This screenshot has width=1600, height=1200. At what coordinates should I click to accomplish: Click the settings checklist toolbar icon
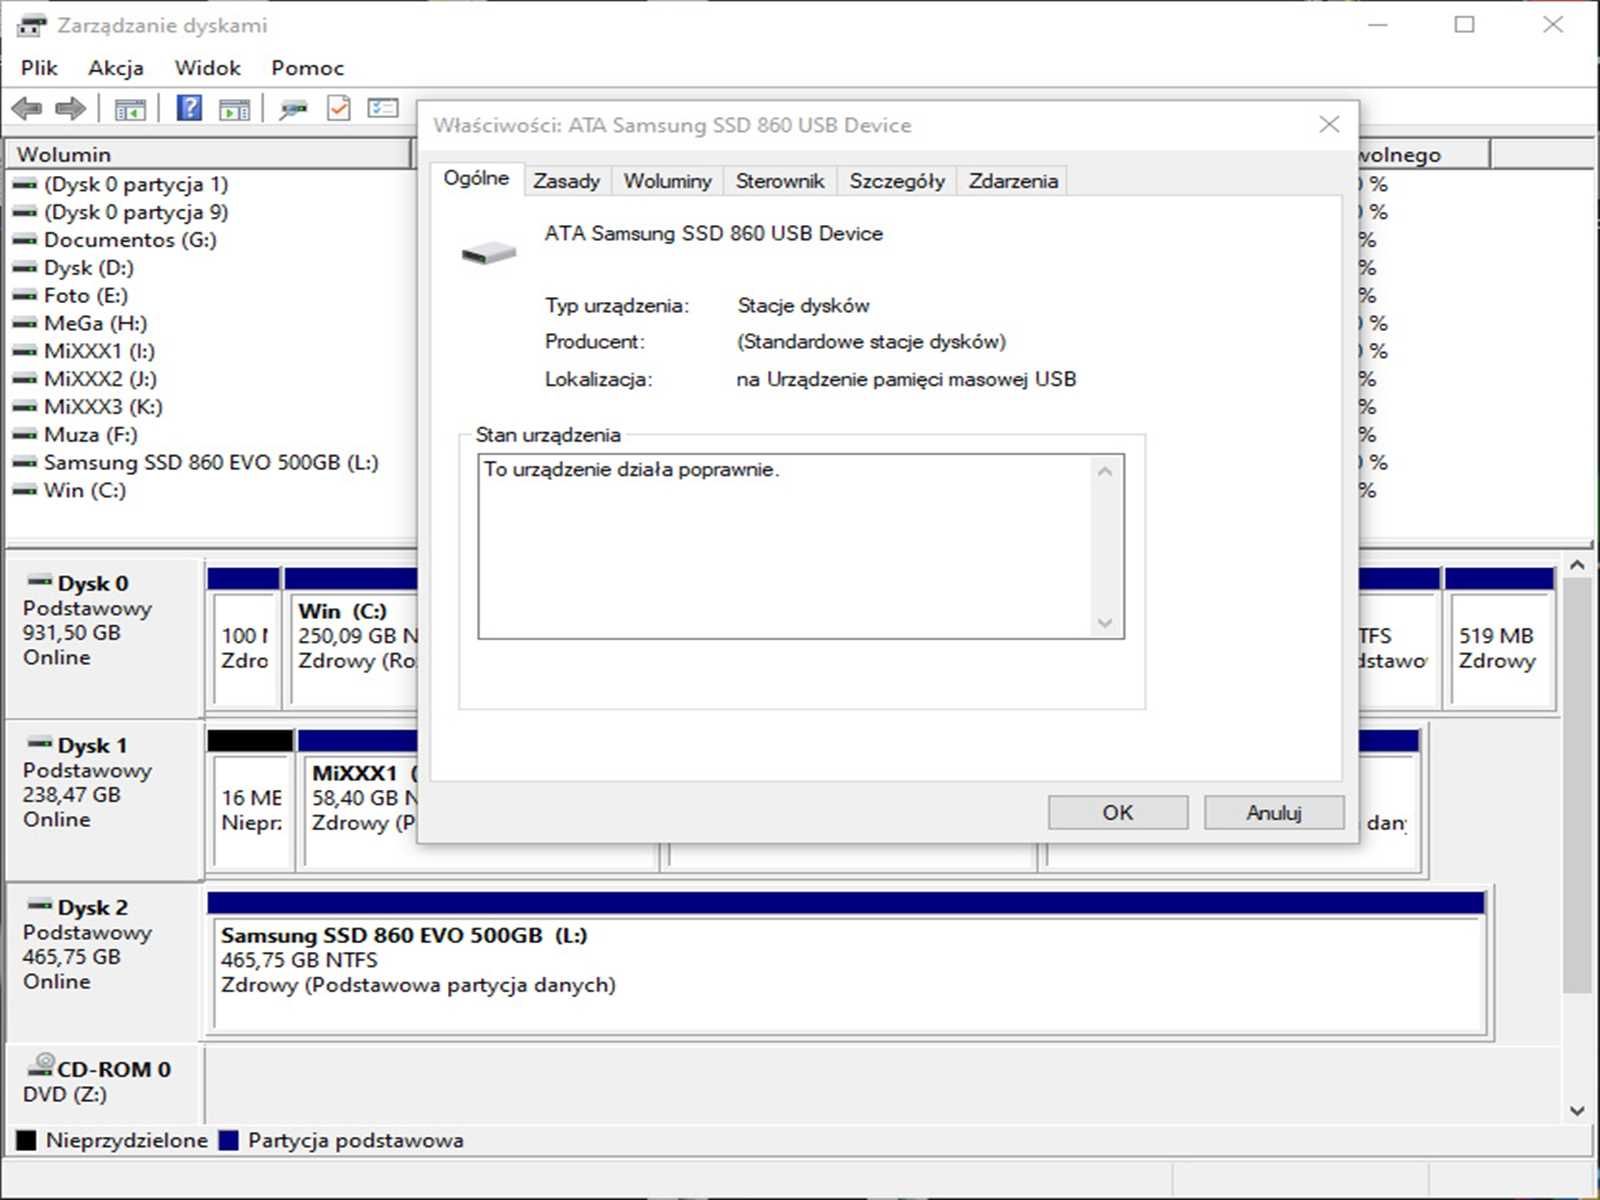(x=383, y=108)
